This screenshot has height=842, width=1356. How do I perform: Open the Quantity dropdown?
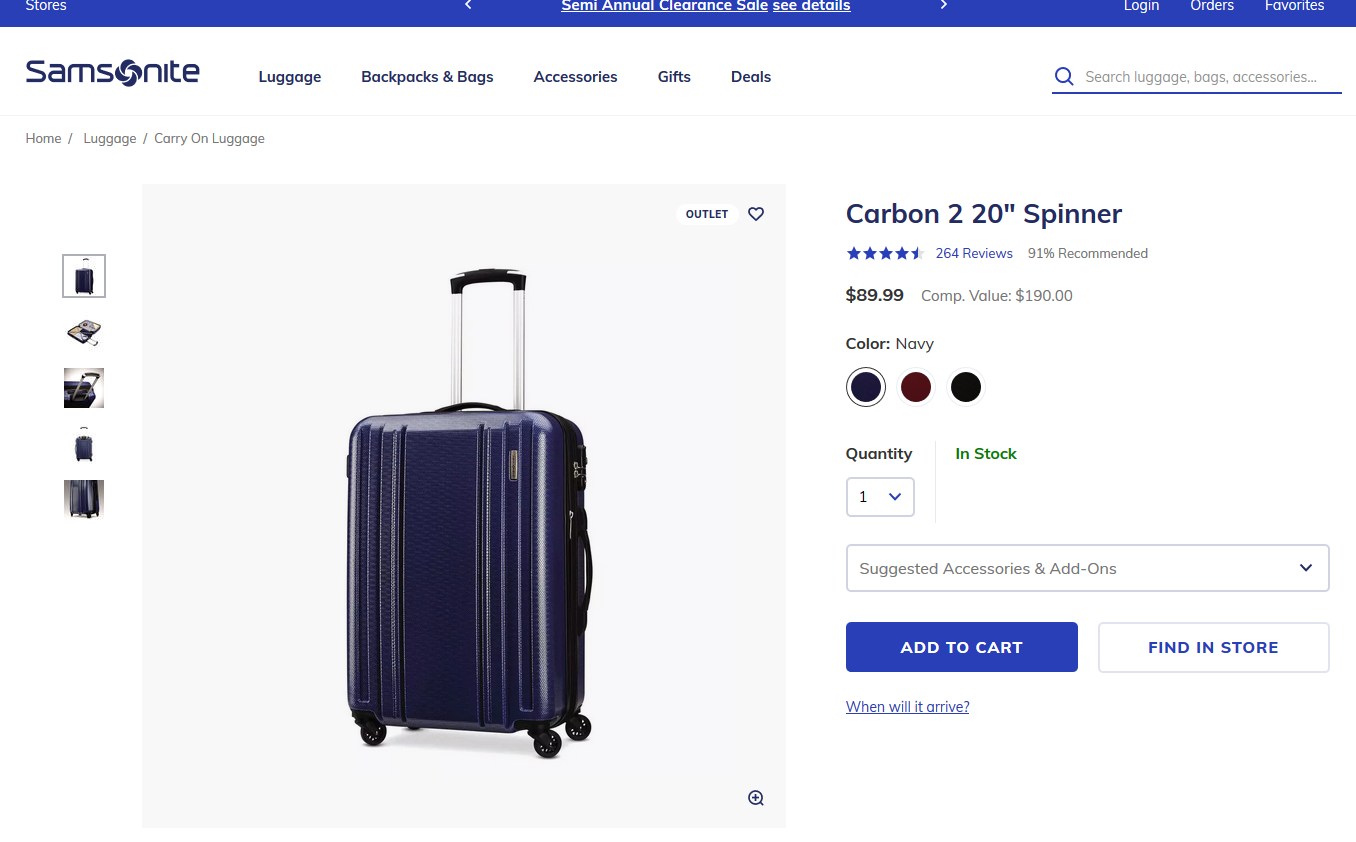click(880, 497)
